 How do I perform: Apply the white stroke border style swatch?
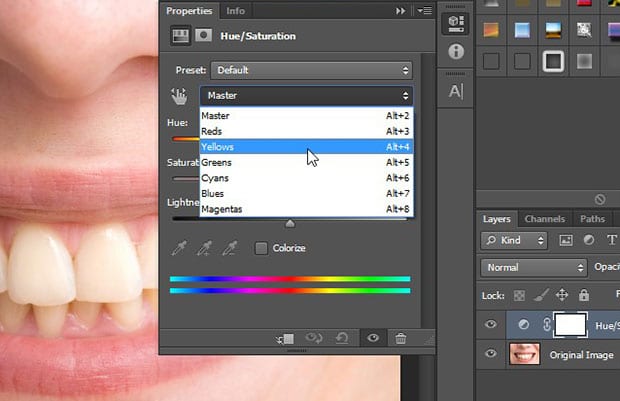click(x=553, y=61)
